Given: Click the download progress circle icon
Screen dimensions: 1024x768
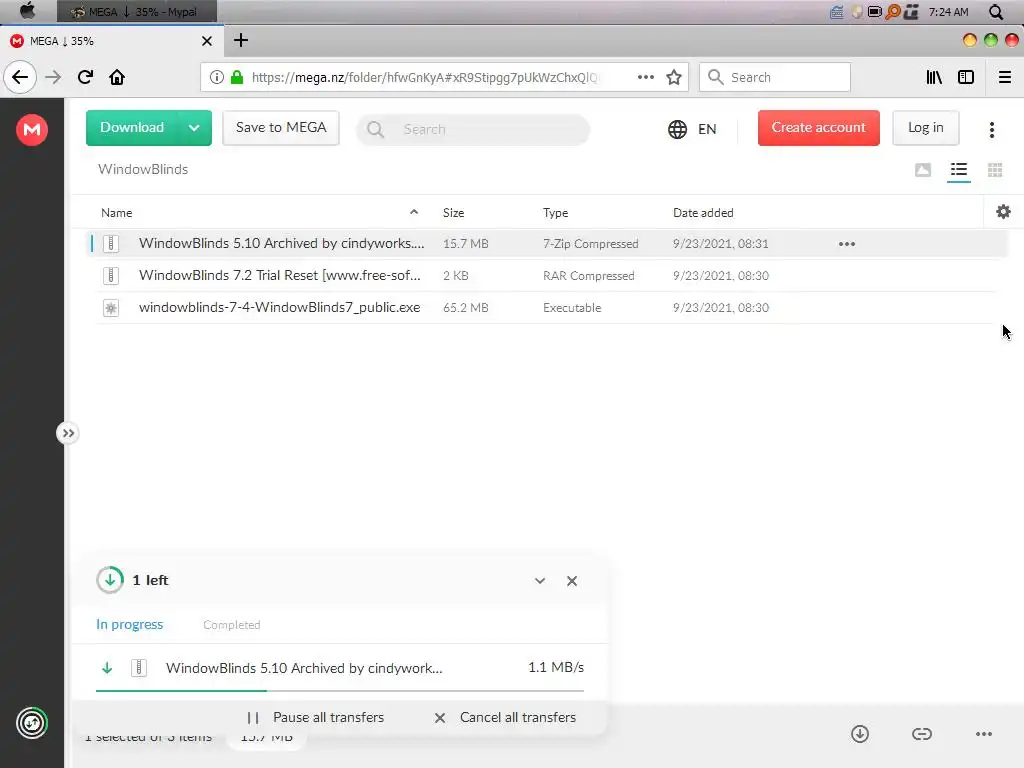Looking at the screenshot, I should pyautogui.click(x=110, y=580).
